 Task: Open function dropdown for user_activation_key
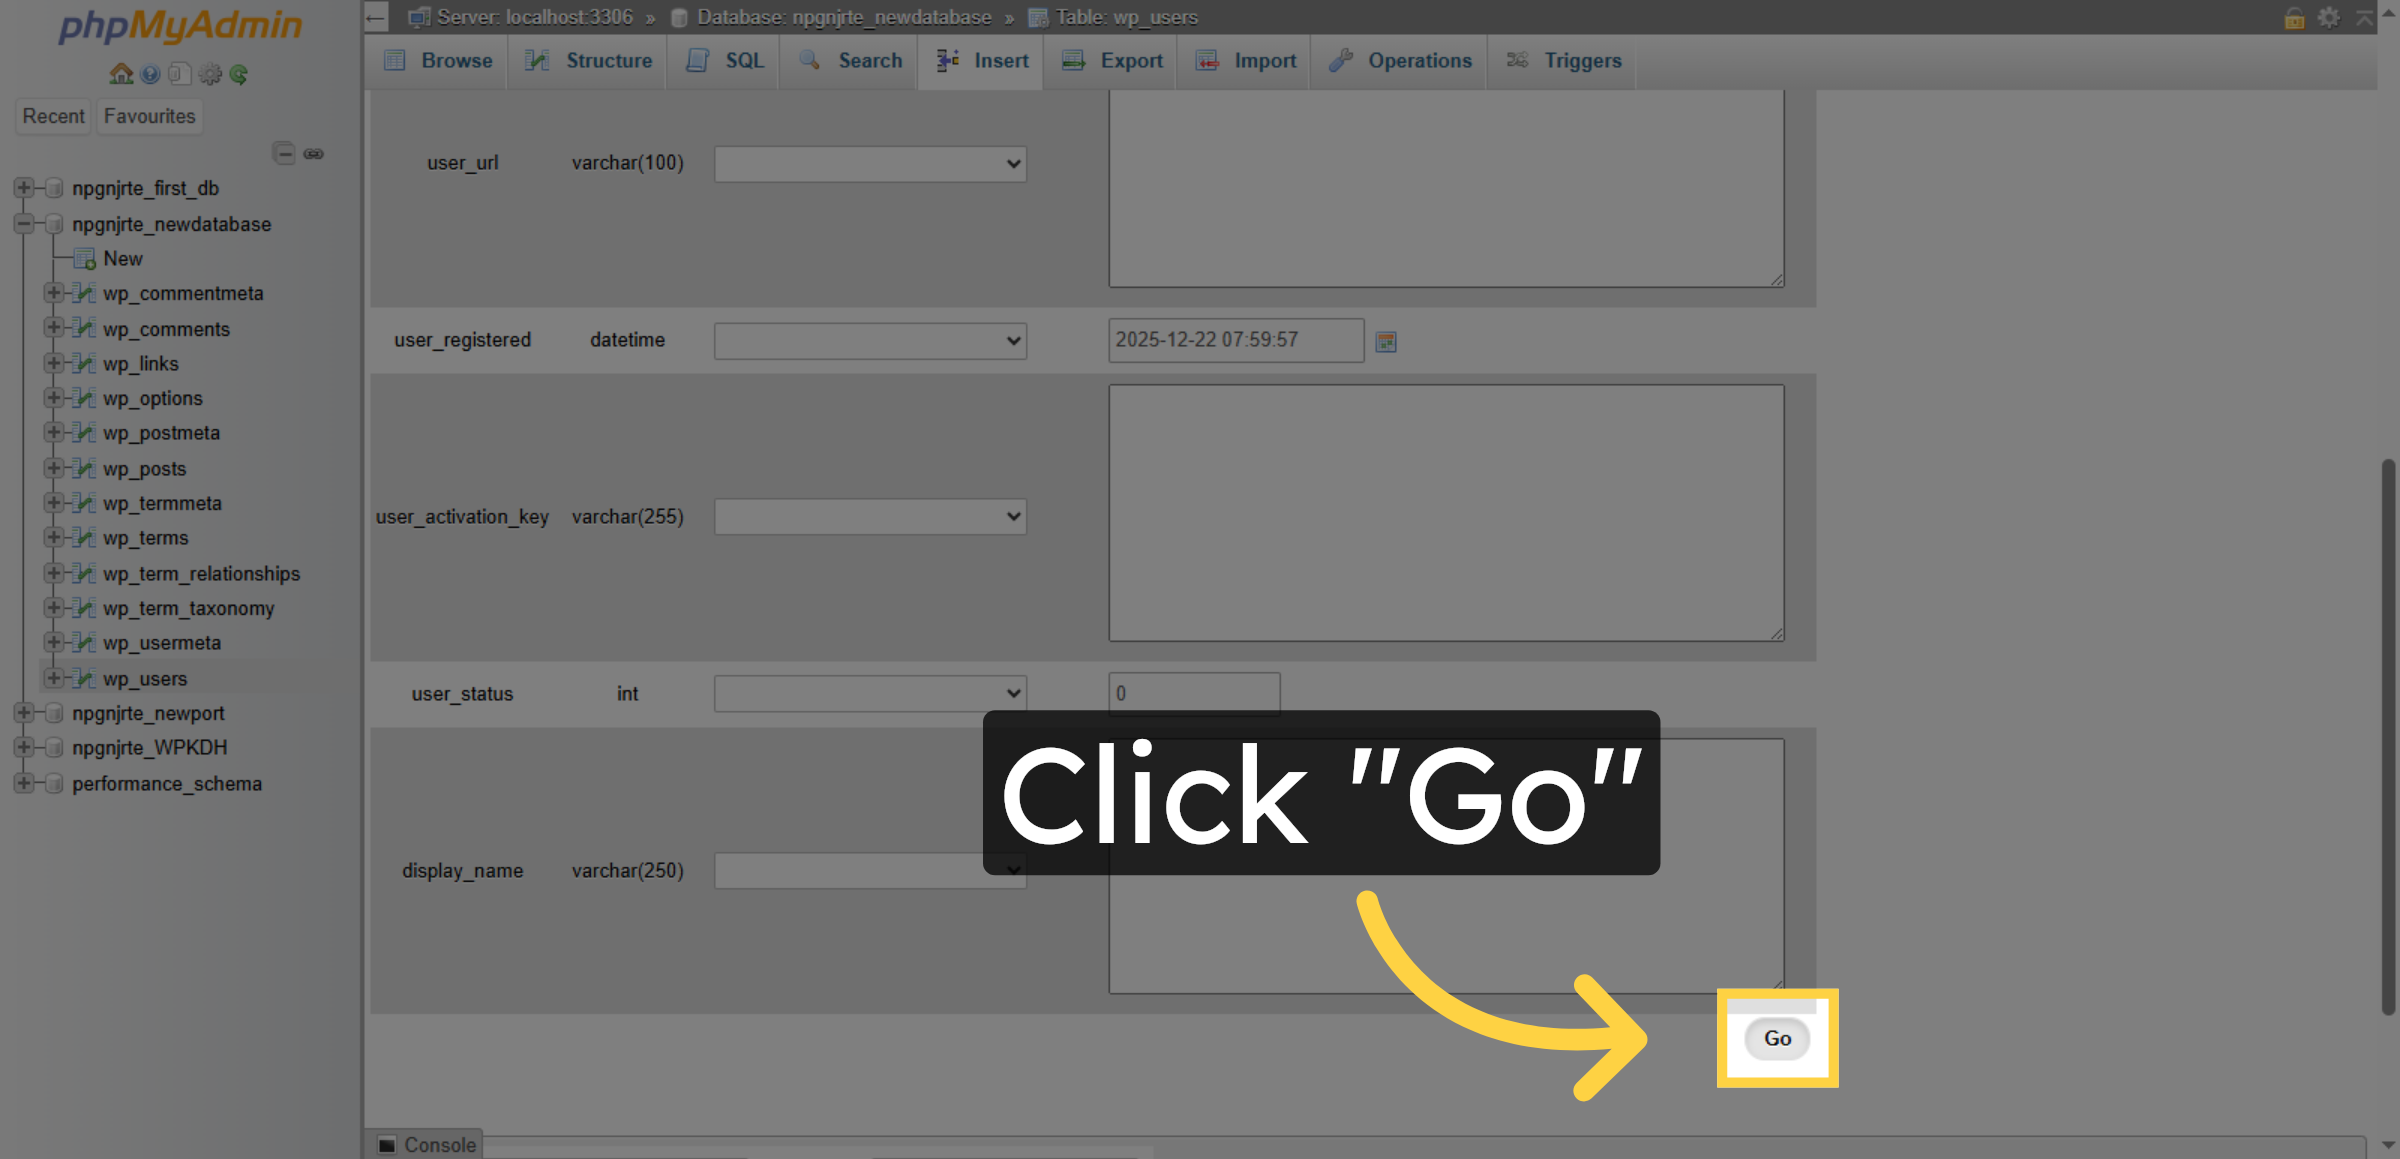tap(869, 517)
